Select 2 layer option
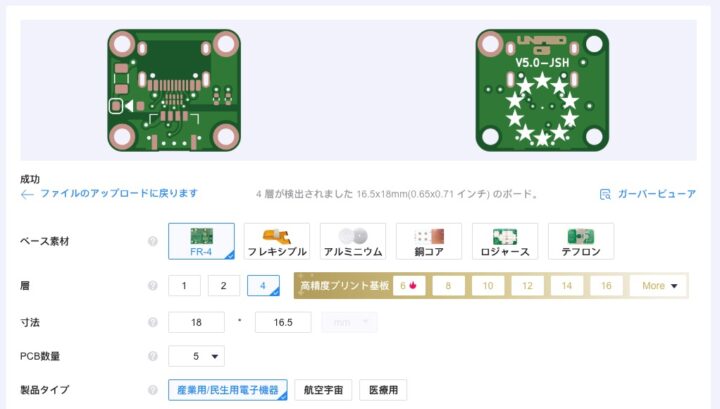 (224, 286)
